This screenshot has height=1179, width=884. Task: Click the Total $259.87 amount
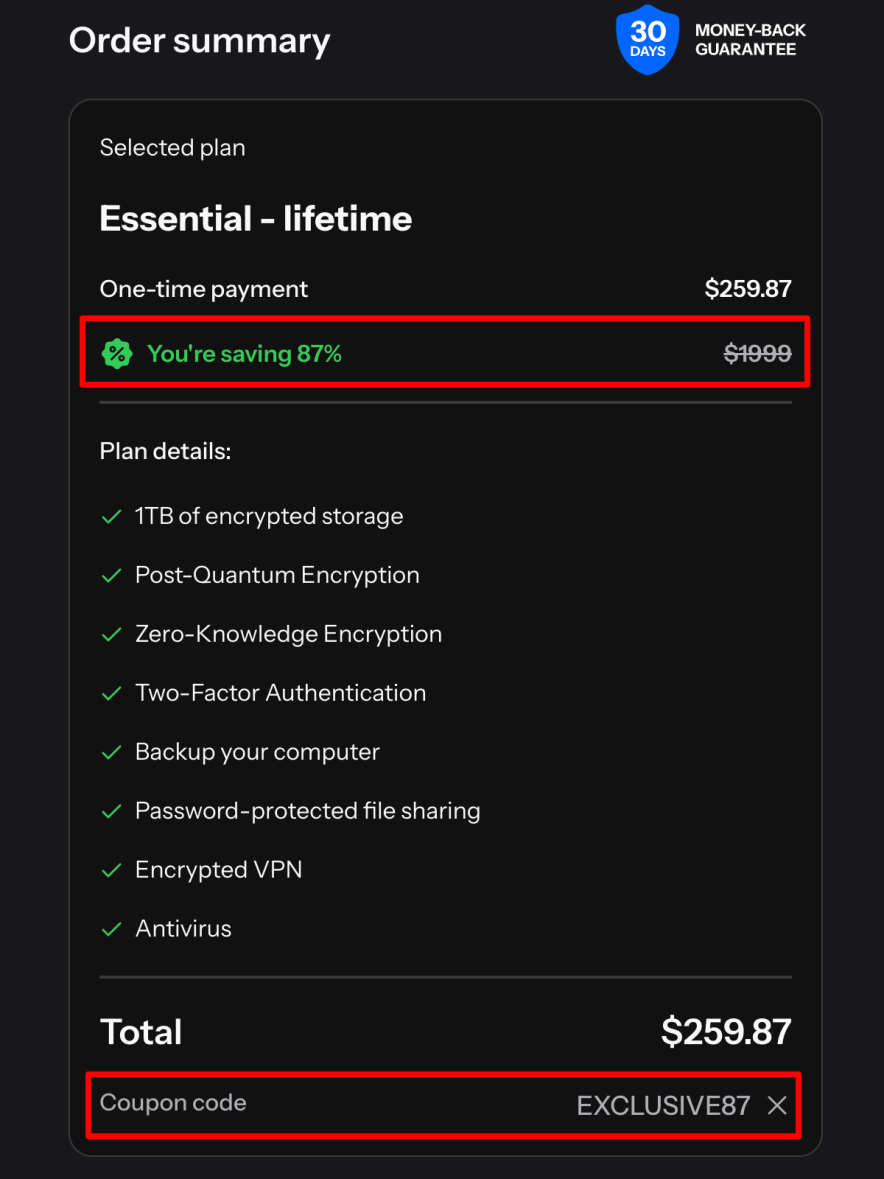pyautogui.click(x=726, y=1031)
